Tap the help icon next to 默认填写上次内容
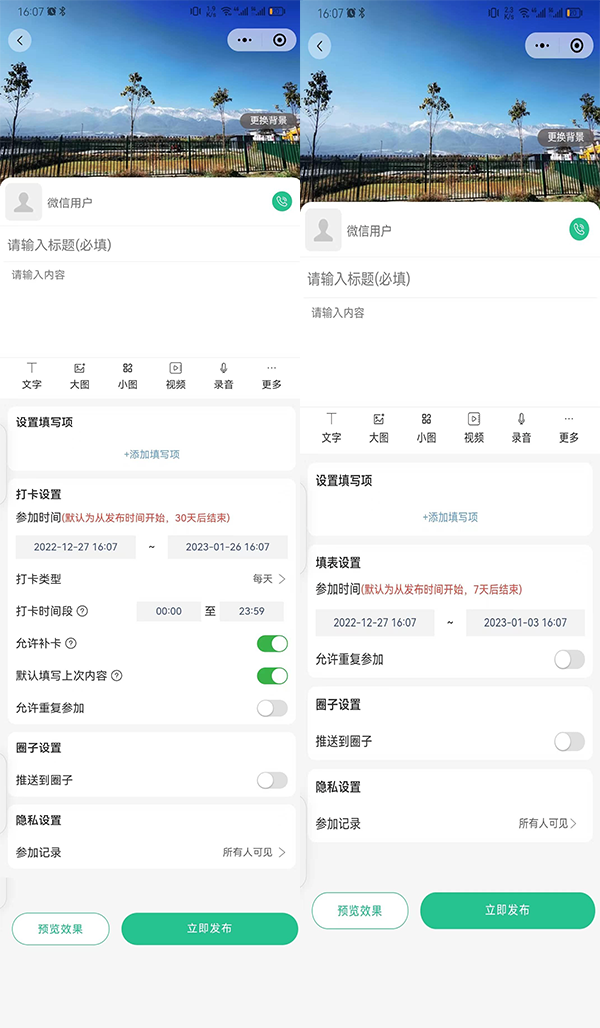Image resolution: width=600 pixels, height=1028 pixels. tap(117, 676)
